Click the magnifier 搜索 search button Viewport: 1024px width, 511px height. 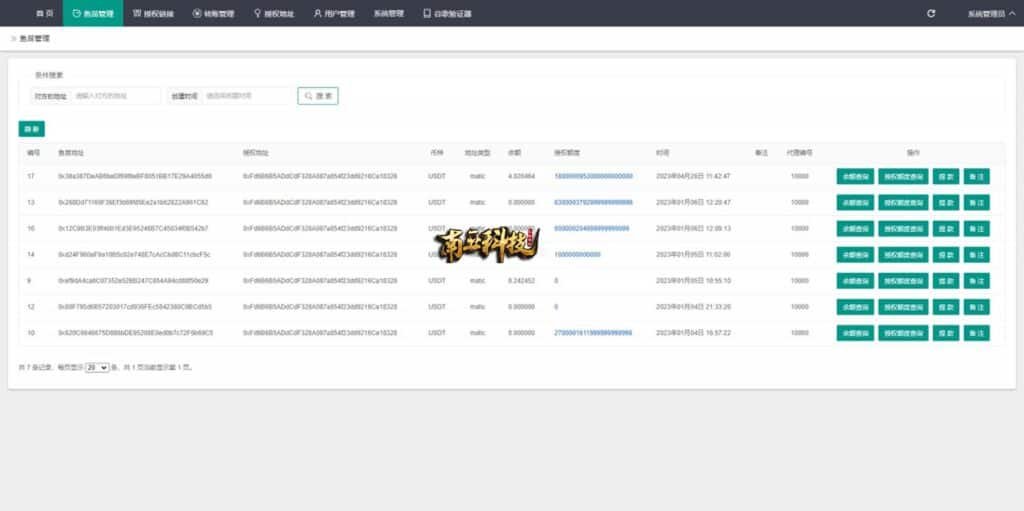318,96
